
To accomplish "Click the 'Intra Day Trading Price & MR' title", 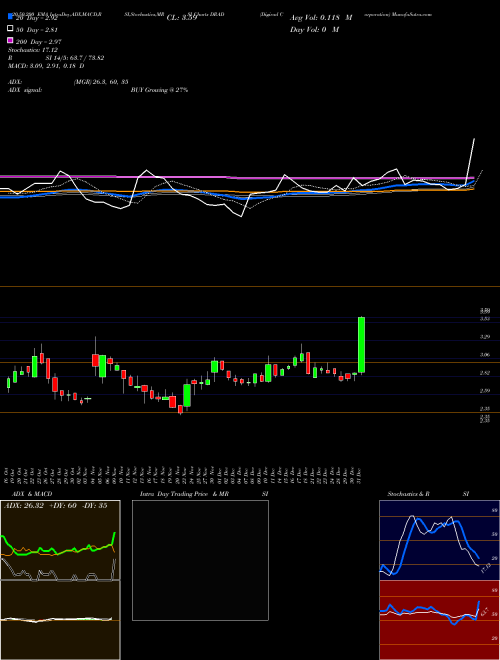I will coord(184,494).
